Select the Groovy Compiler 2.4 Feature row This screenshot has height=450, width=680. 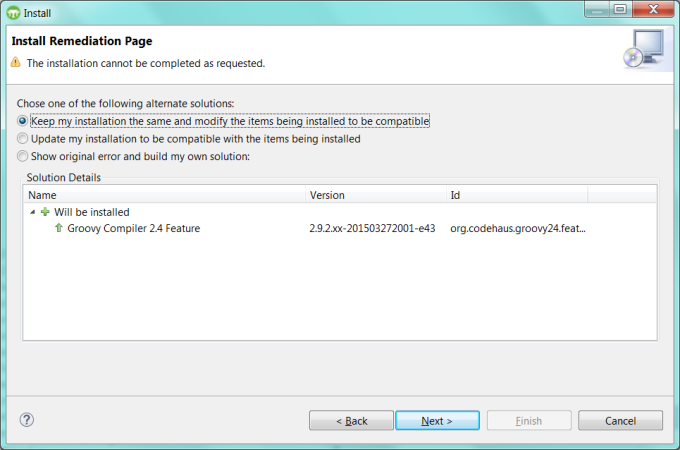click(x=340, y=228)
